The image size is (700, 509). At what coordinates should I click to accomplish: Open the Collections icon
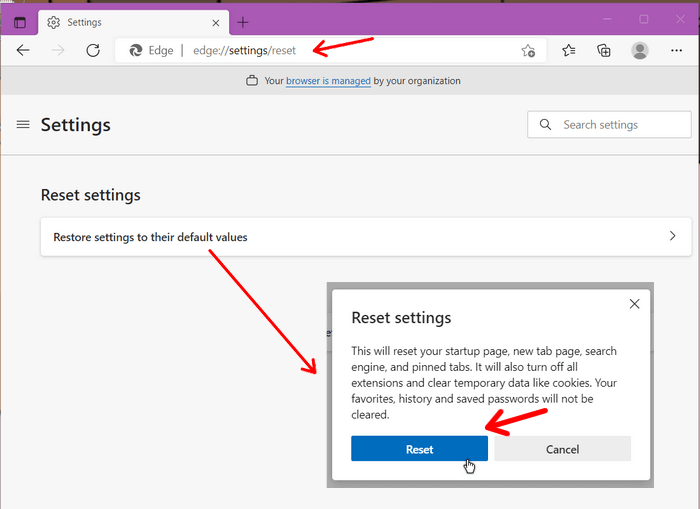coord(604,50)
